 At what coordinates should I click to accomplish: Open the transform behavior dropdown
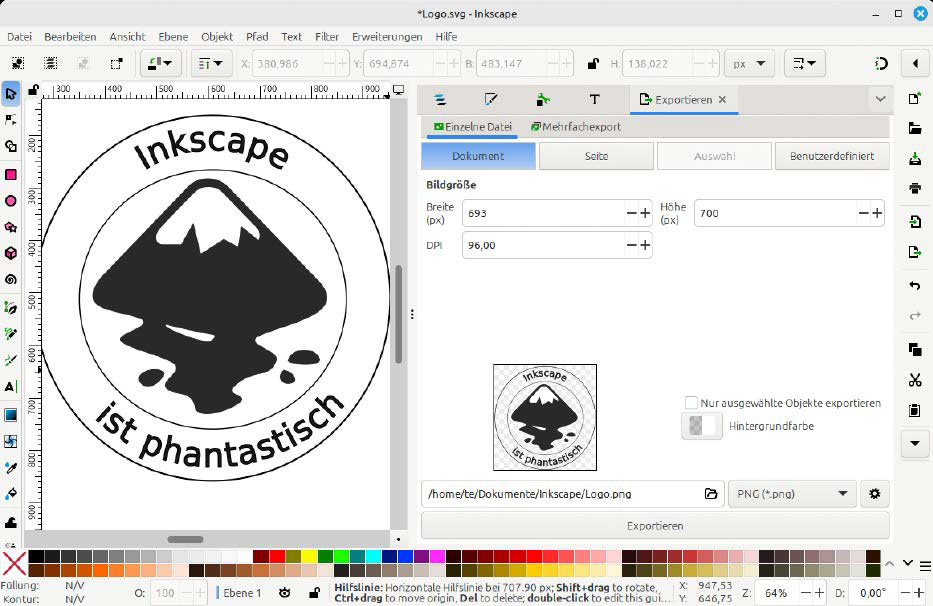804,64
